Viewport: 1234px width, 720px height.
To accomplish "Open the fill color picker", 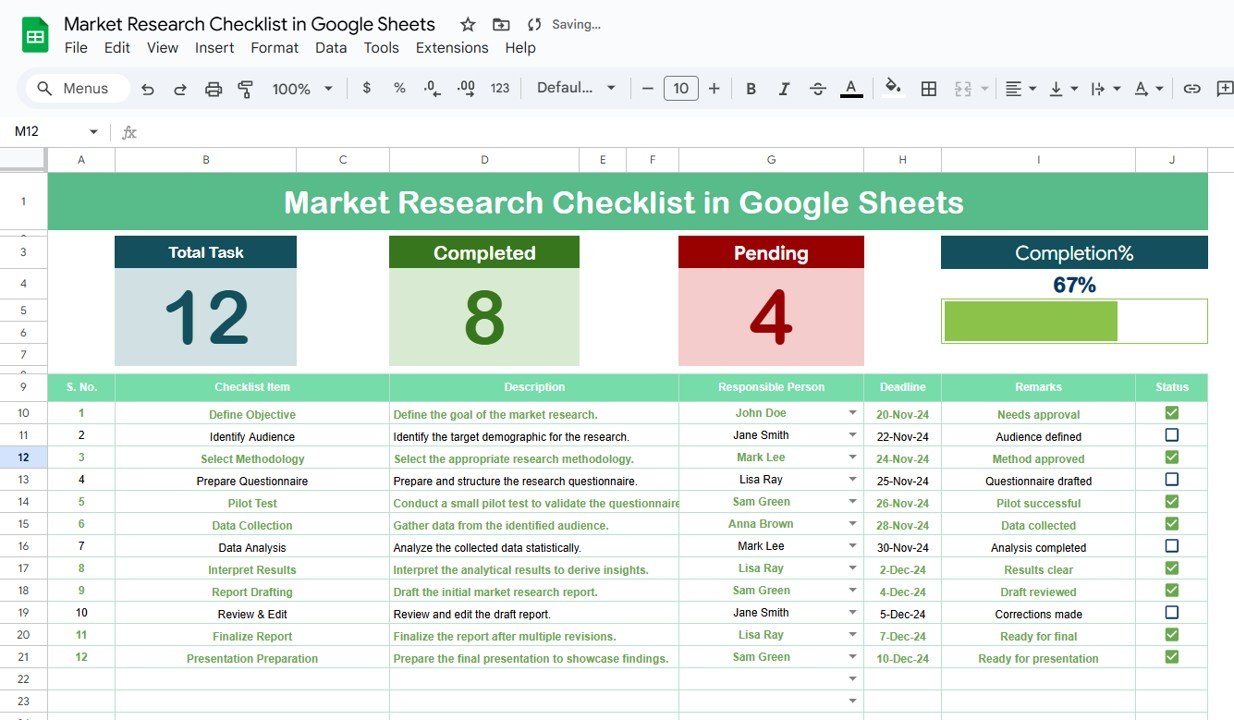I will tap(893, 88).
